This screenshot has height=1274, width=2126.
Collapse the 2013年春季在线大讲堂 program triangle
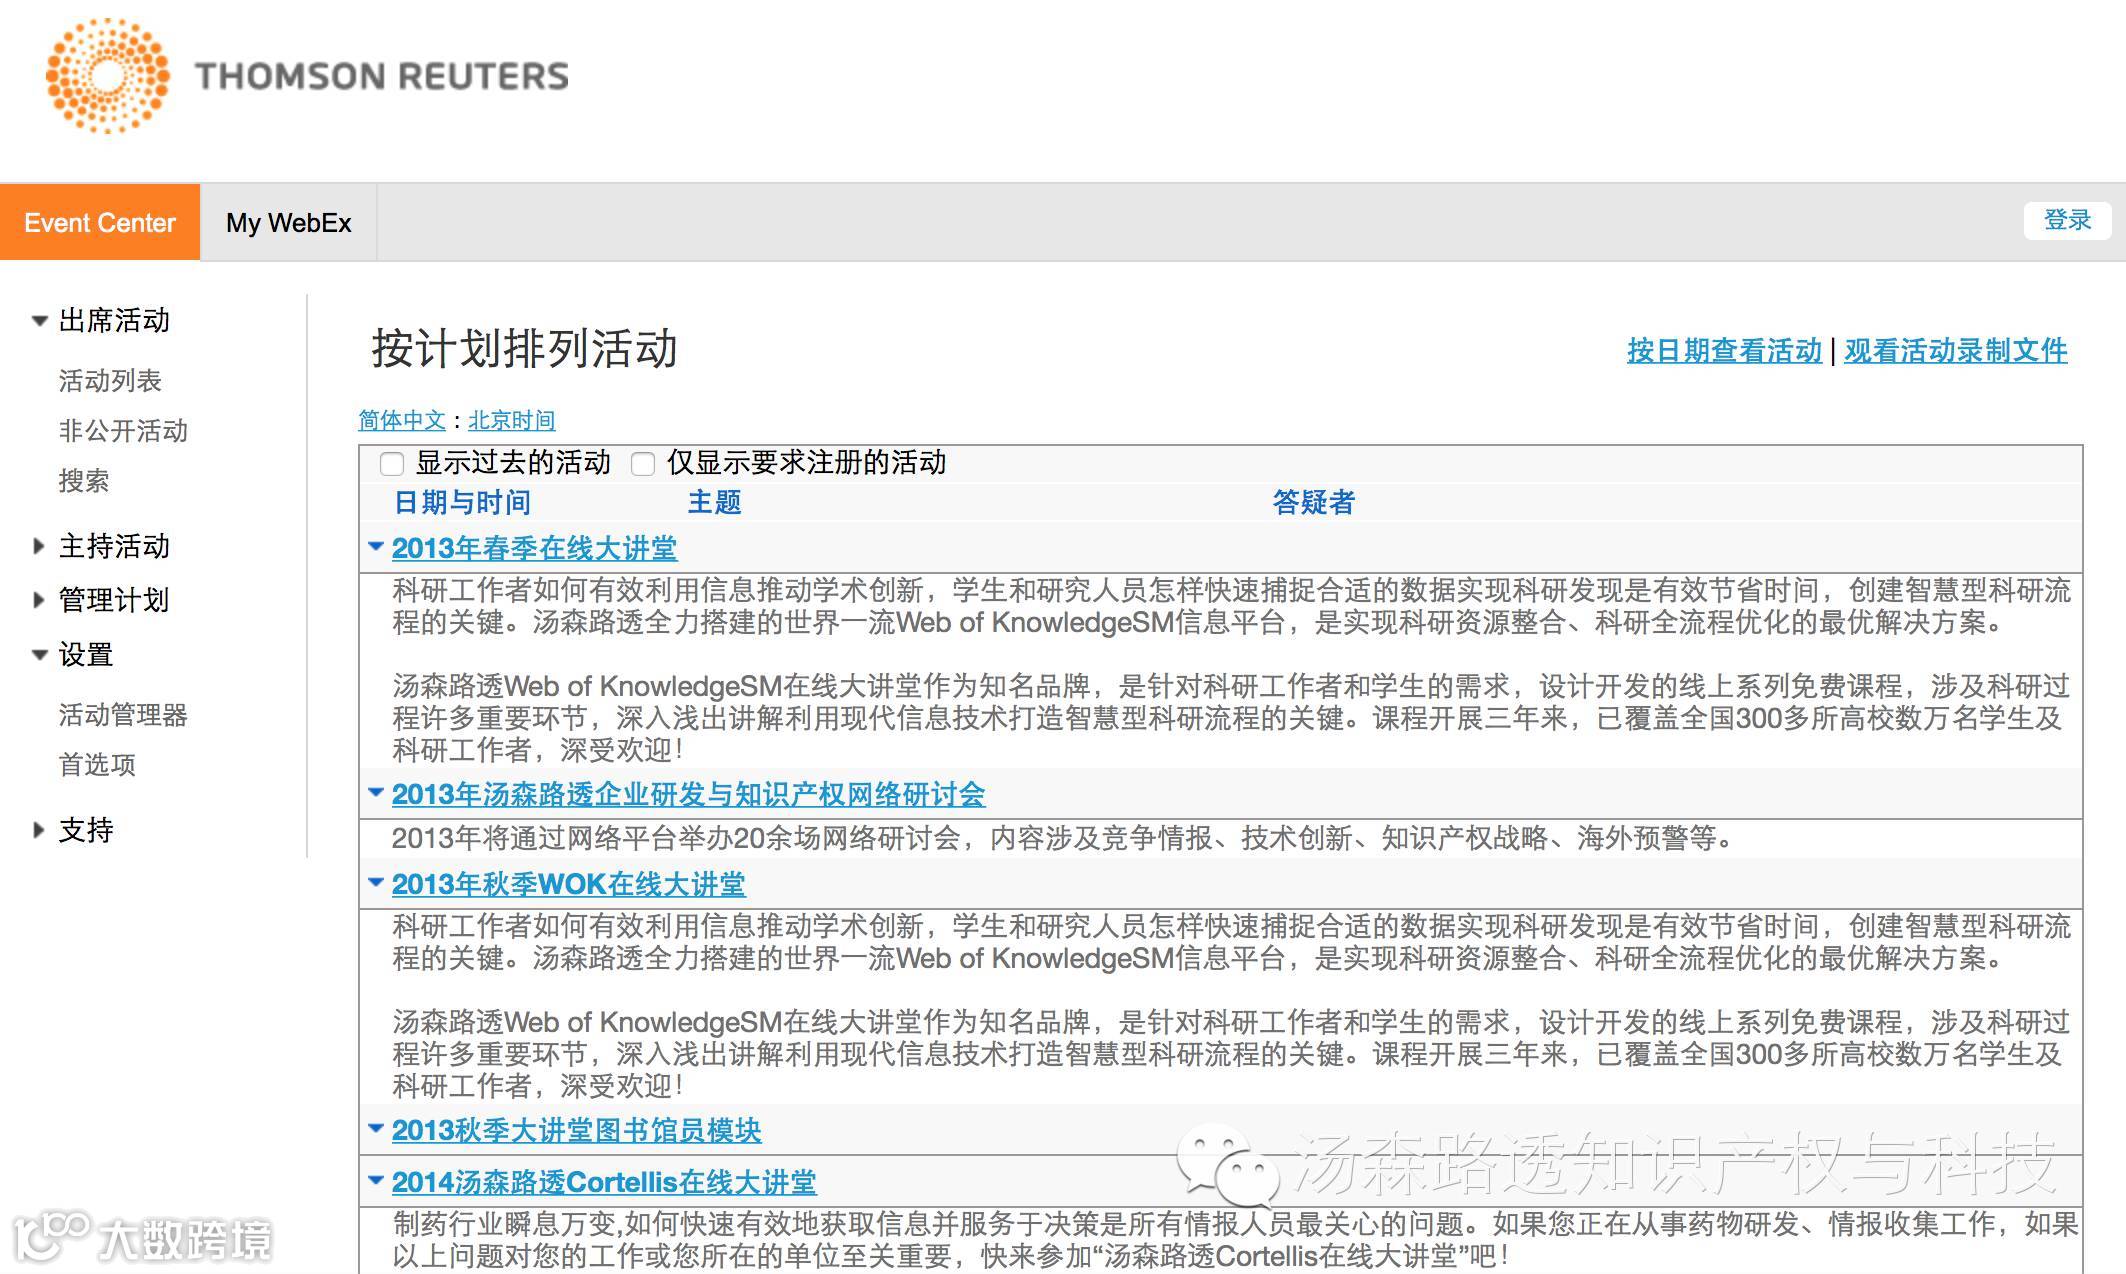tap(376, 547)
